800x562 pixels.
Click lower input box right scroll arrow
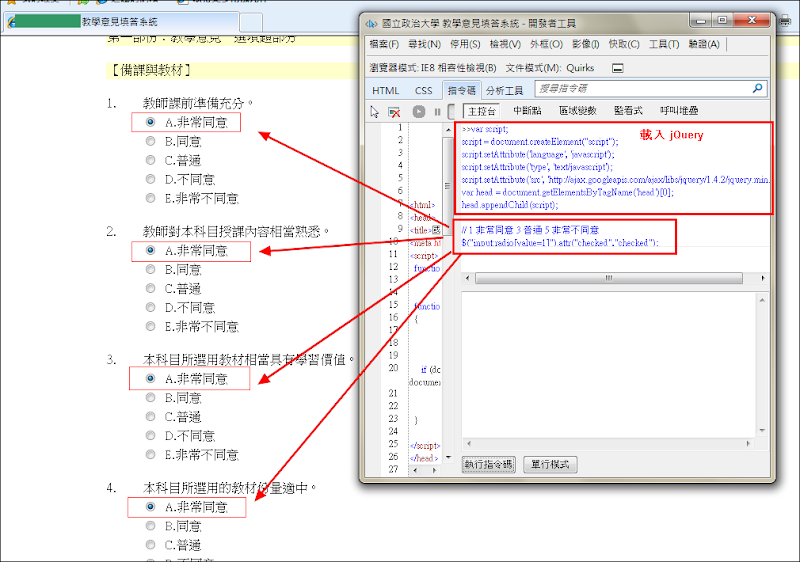[748, 444]
